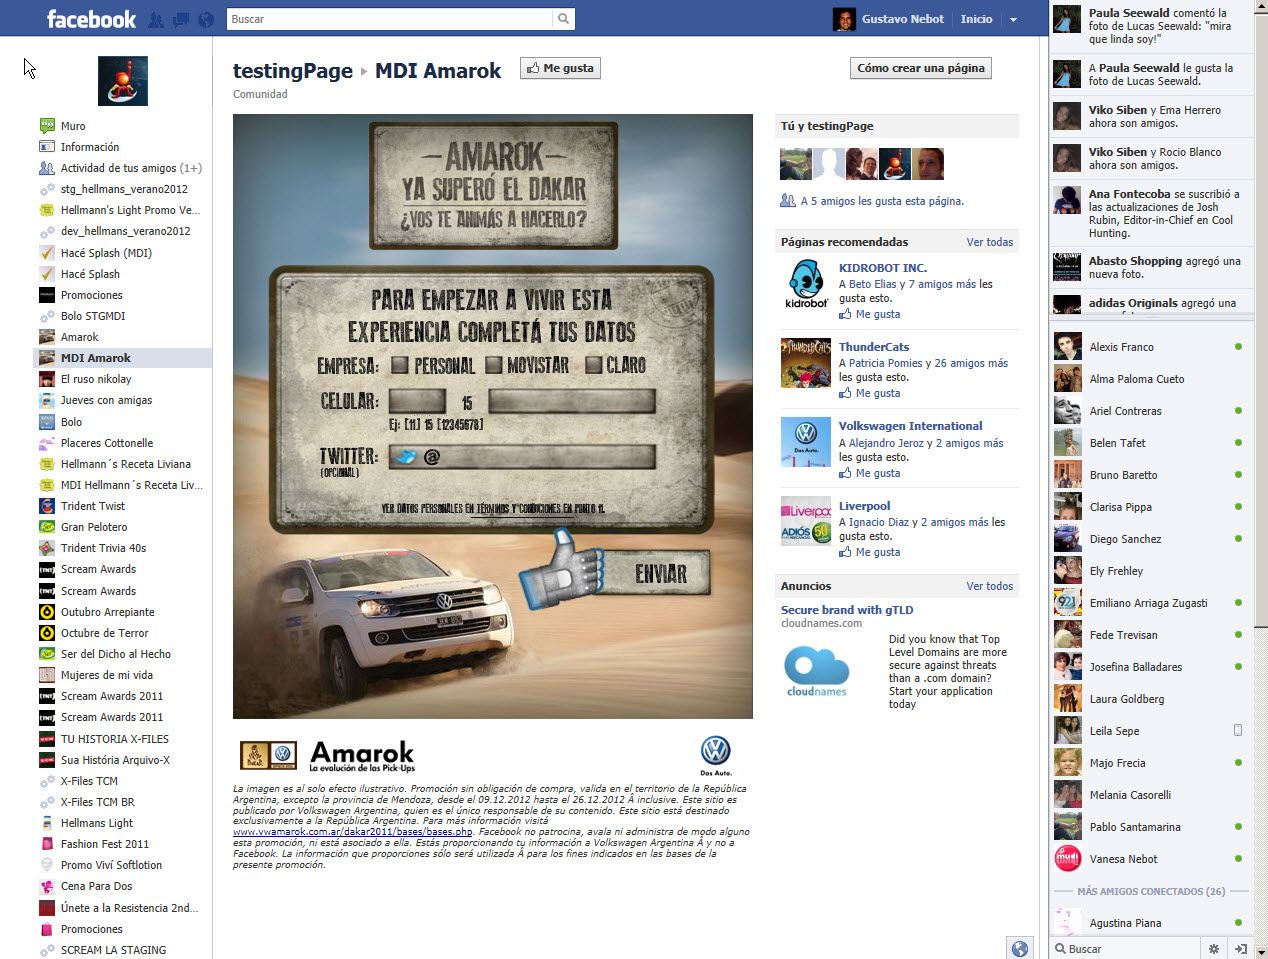Click the Facebook logo
The height and width of the screenshot is (959, 1268).
(91, 19)
